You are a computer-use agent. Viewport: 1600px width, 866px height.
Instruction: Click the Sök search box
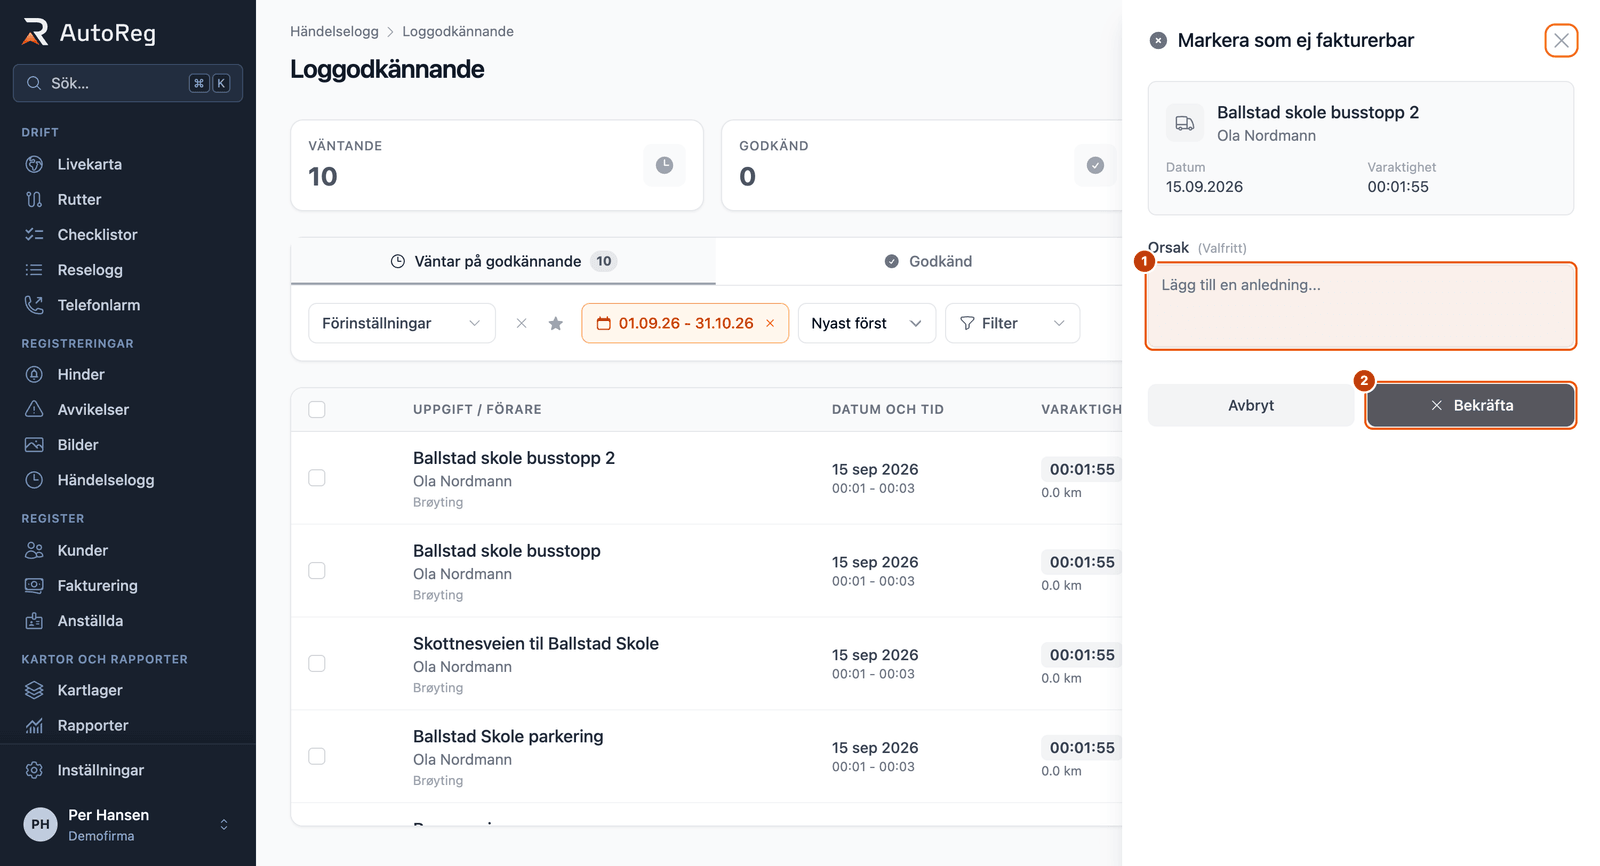coord(128,83)
